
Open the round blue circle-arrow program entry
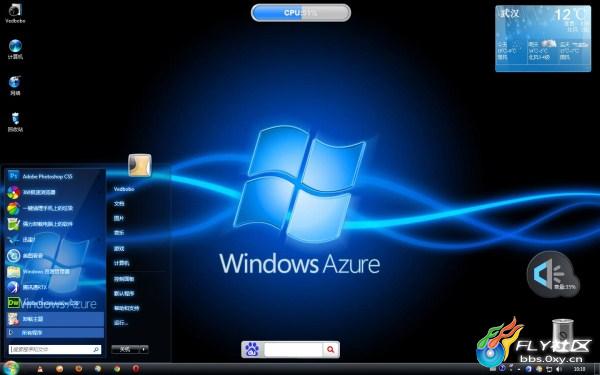click(x=55, y=256)
